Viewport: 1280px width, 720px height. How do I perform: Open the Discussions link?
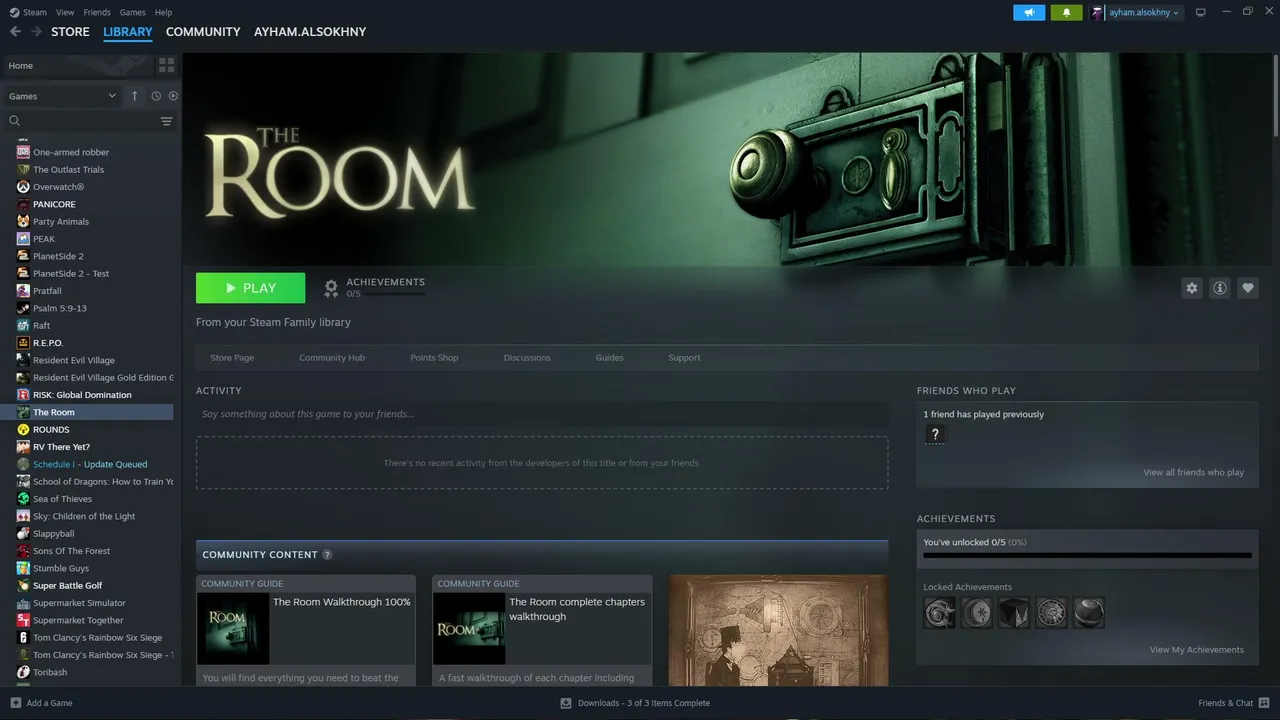[527, 358]
